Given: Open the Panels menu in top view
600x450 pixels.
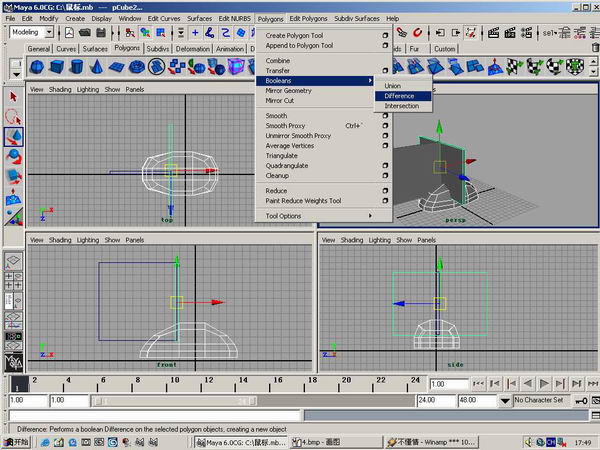Looking at the screenshot, I should coord(135,90).
